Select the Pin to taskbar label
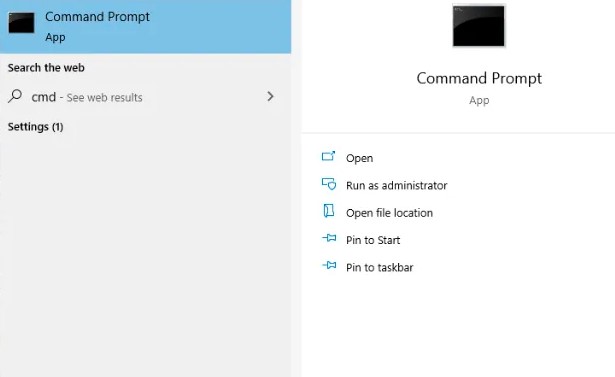This screenshot has width=615, height=377. point(380,268)
